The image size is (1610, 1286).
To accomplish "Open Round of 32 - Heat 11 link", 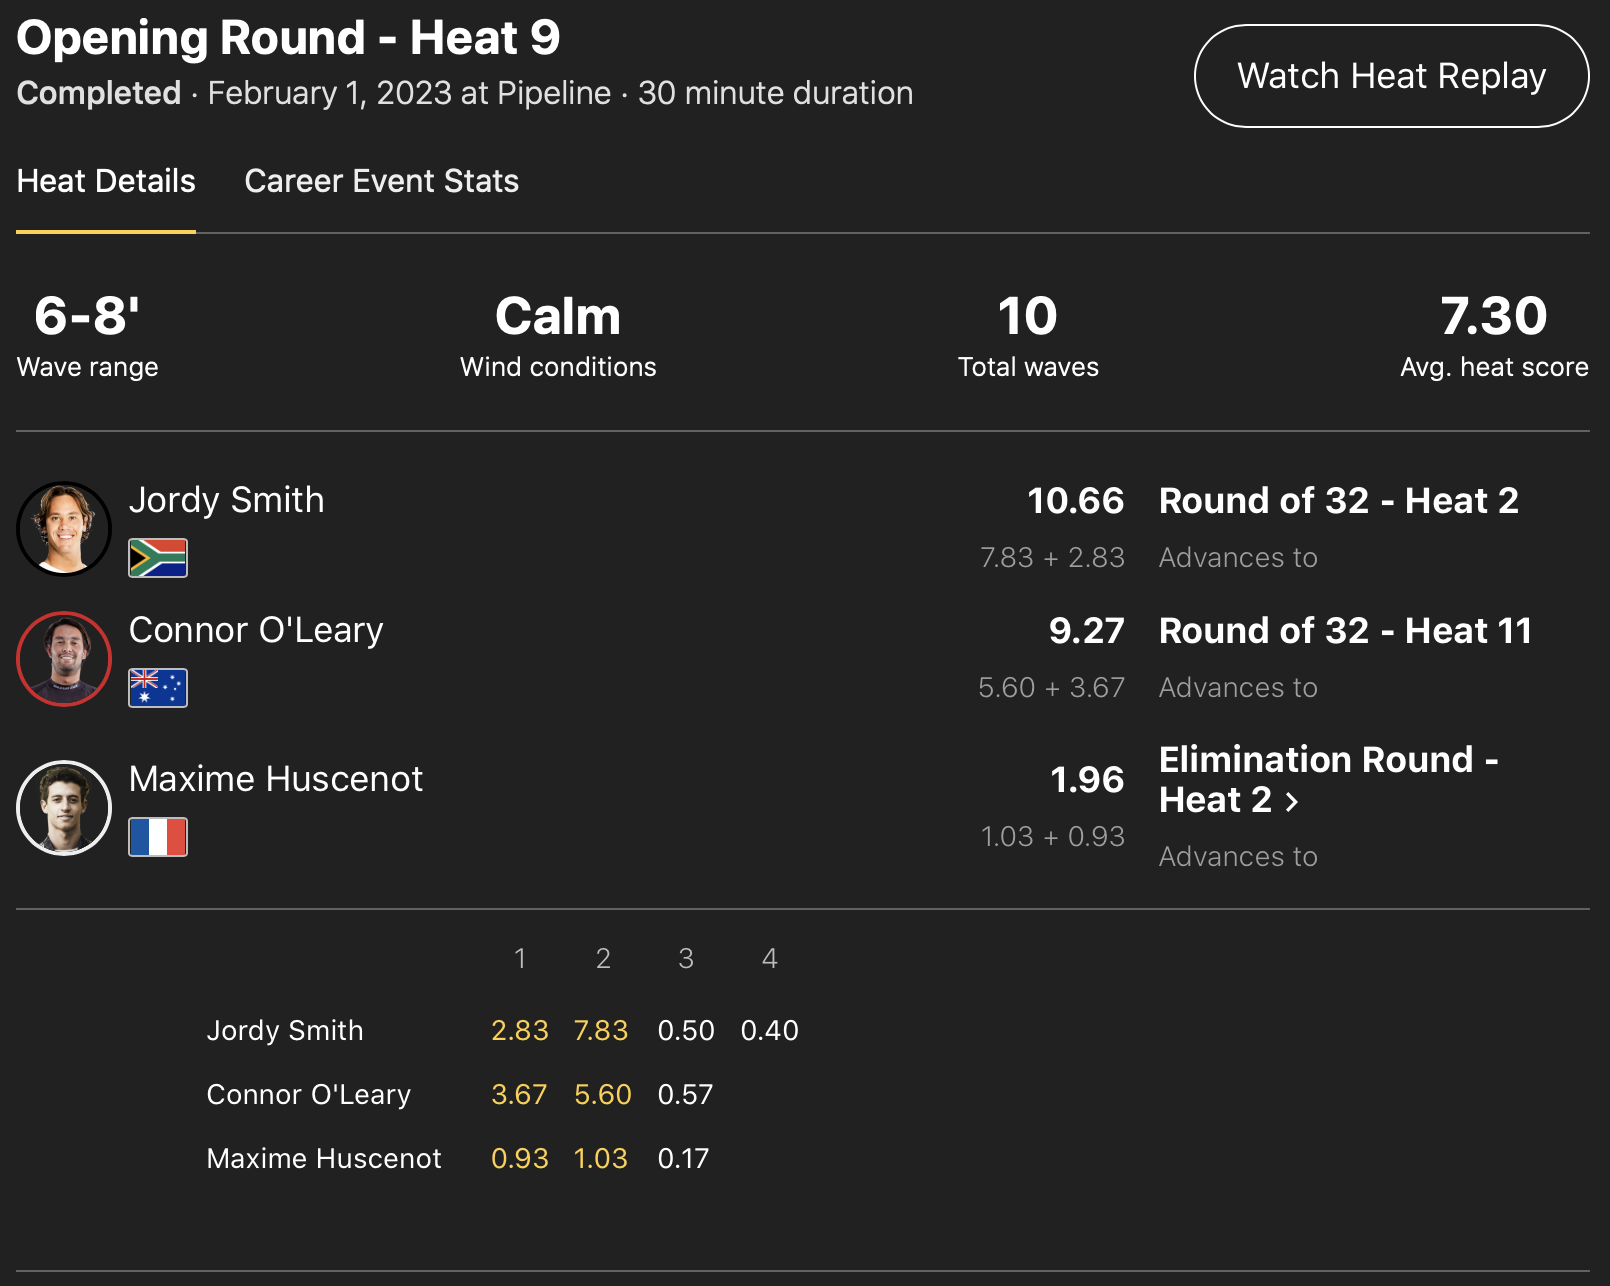I will [1345, 631].
